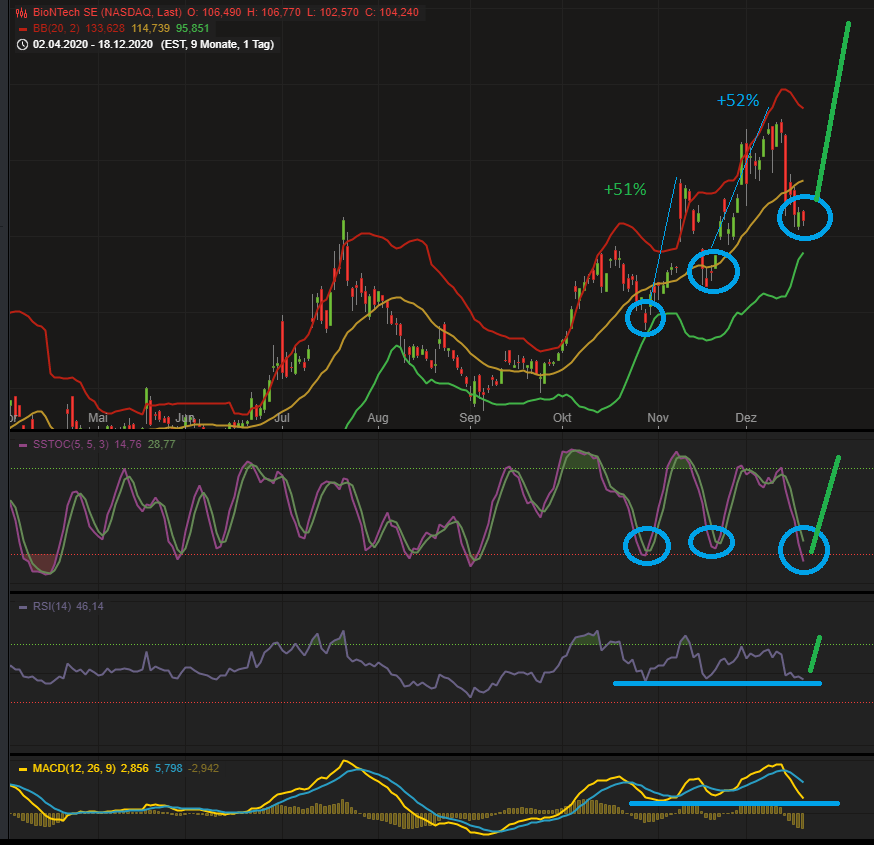Click the high value H: 106,770
The height and width of the screenshot is (845, 874).
[274, 12]
